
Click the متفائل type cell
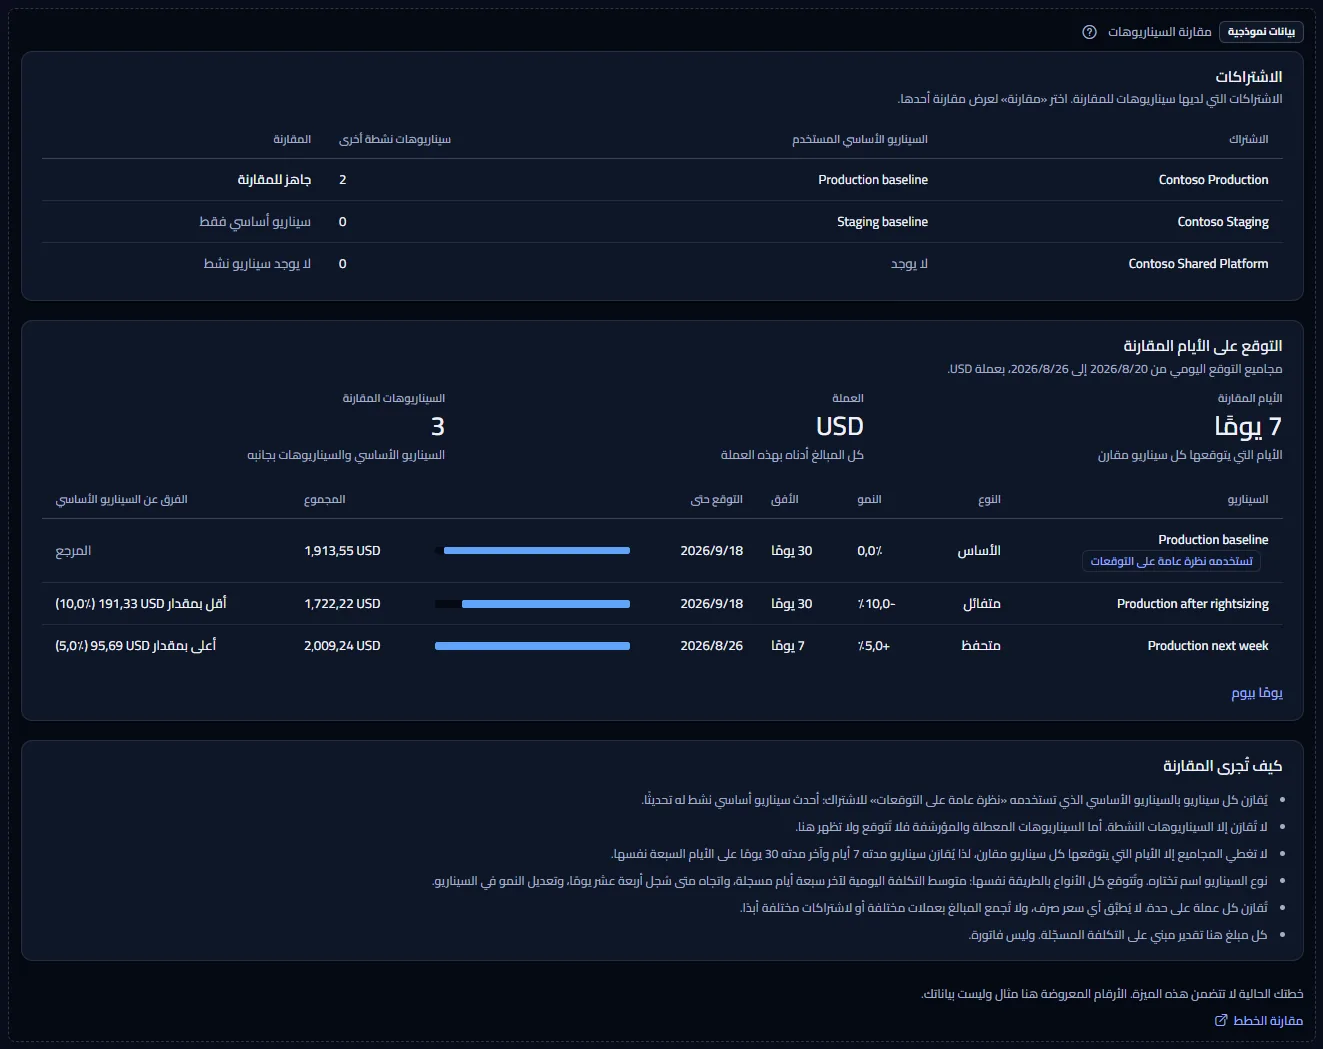click(x=981, y=604)
